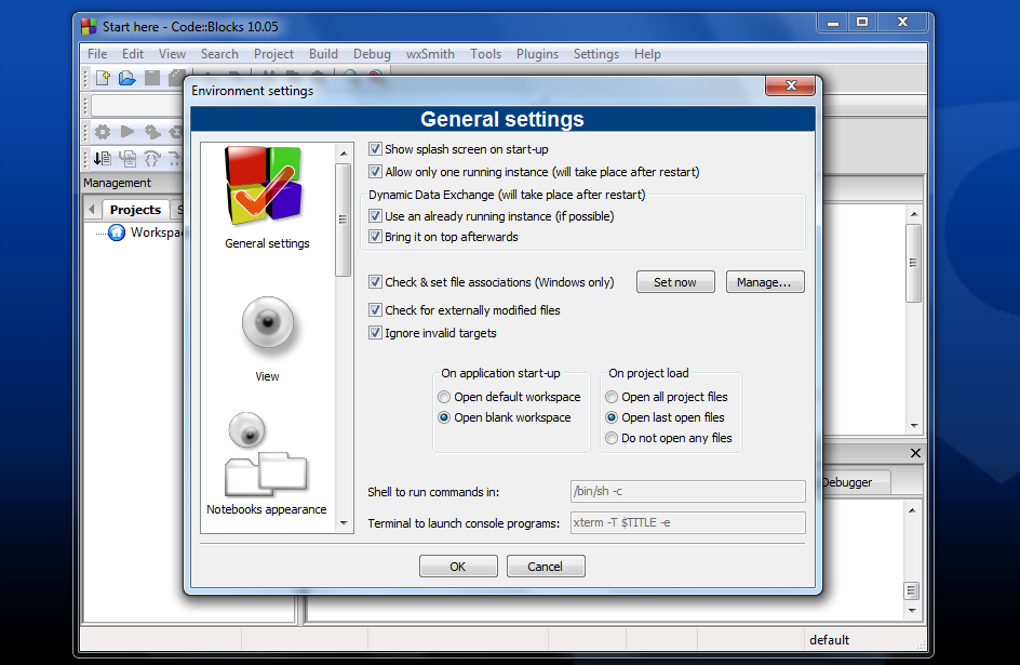The height and width of the screenshot is (665, 1020).
Task: Open the Build menu
Action: tap(323, 54)
